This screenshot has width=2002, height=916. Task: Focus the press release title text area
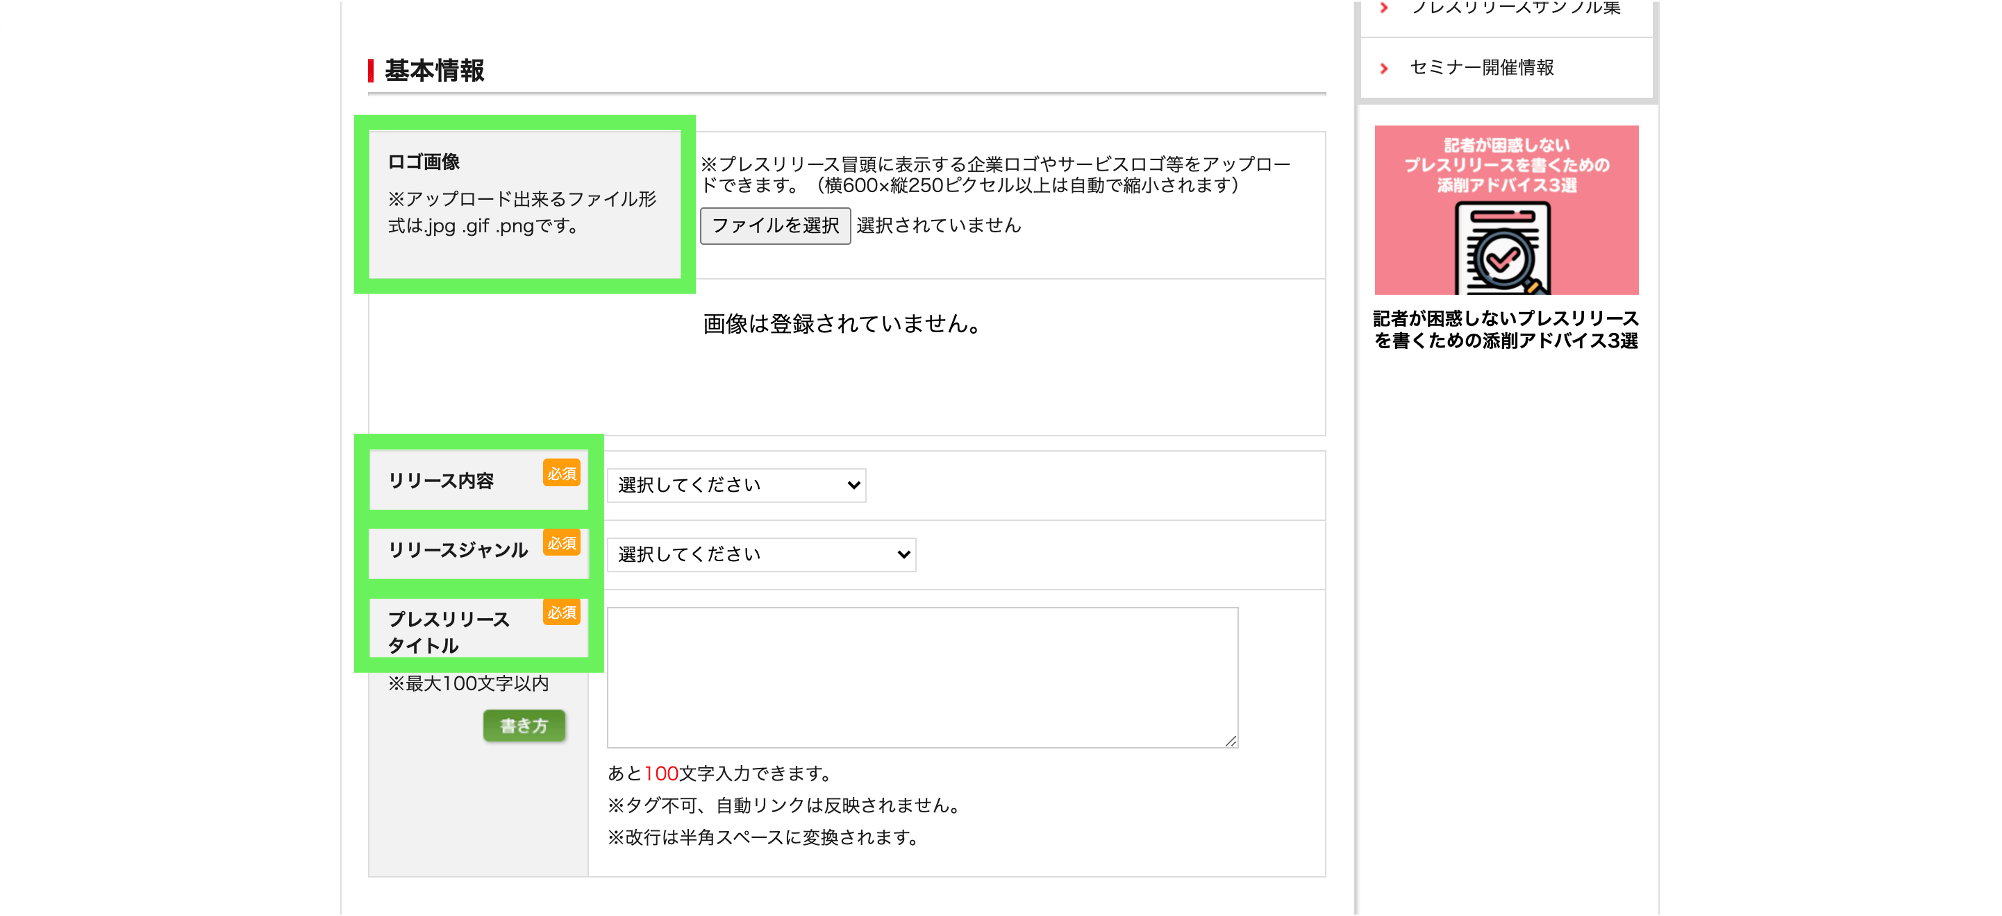click(x=922, y=677)
